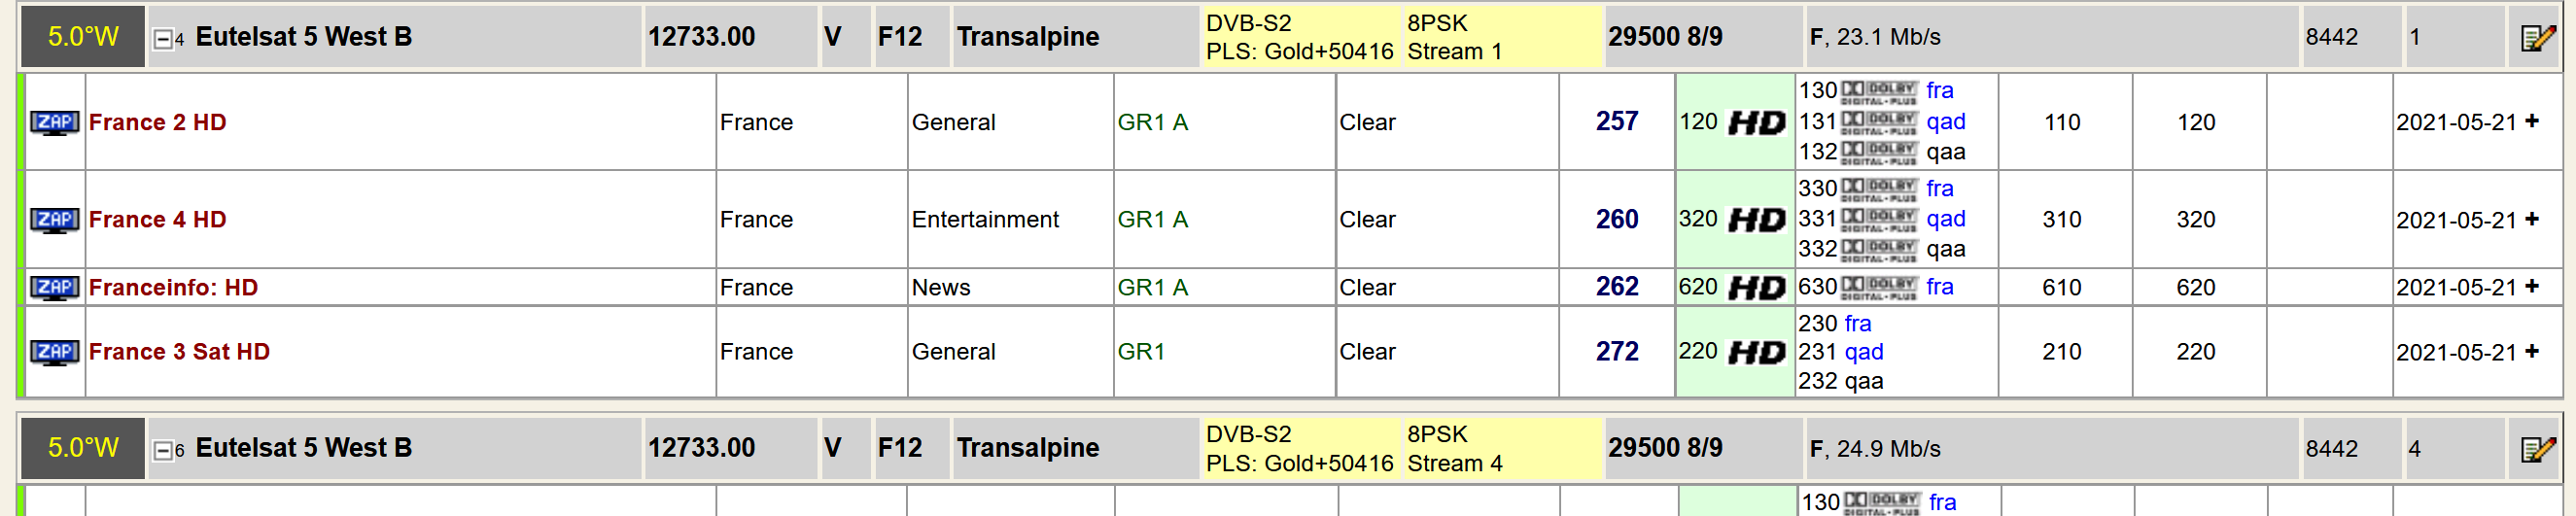Click the Transalpine beam in the Stream 4 header
Viewport: 2576px width, 516px height.
1027,448
